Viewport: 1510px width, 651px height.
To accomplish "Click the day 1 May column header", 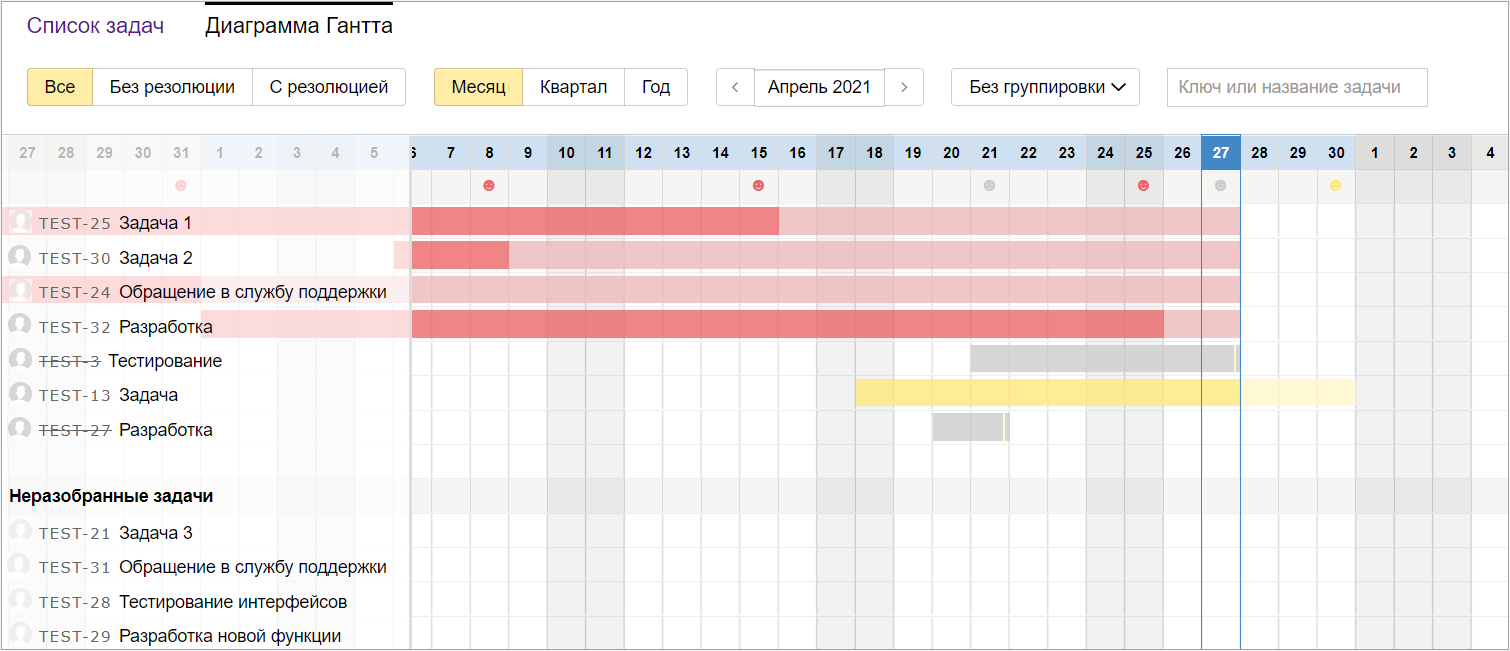I will pyautogui.click(x=1375, y=153).
